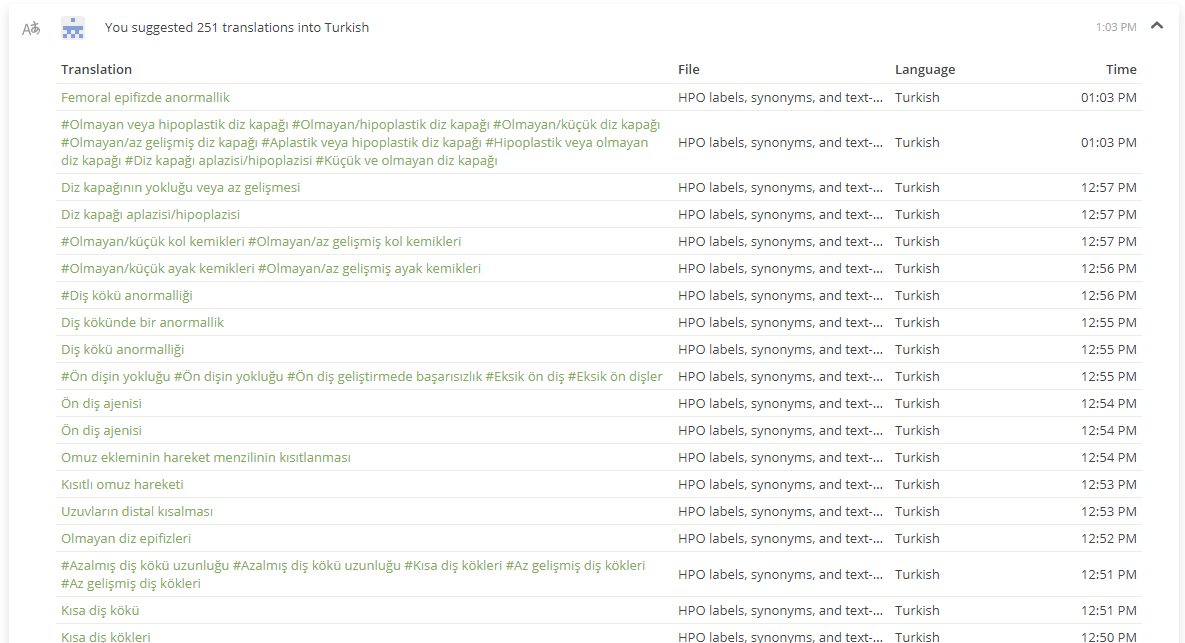Click the HPO labels file for 'Kısa diş kökü'
This screenshot has width=1185, height=643.
click(780, 611)
